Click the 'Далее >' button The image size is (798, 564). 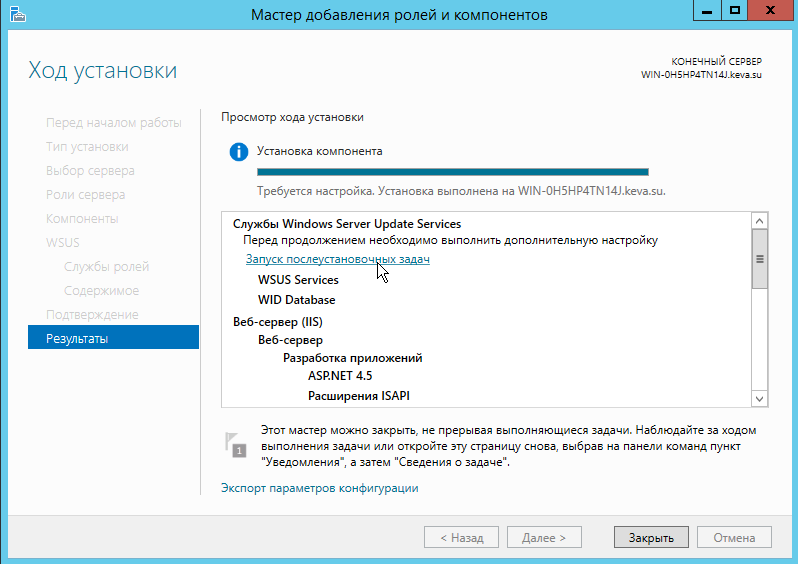(x=544, y=537)
